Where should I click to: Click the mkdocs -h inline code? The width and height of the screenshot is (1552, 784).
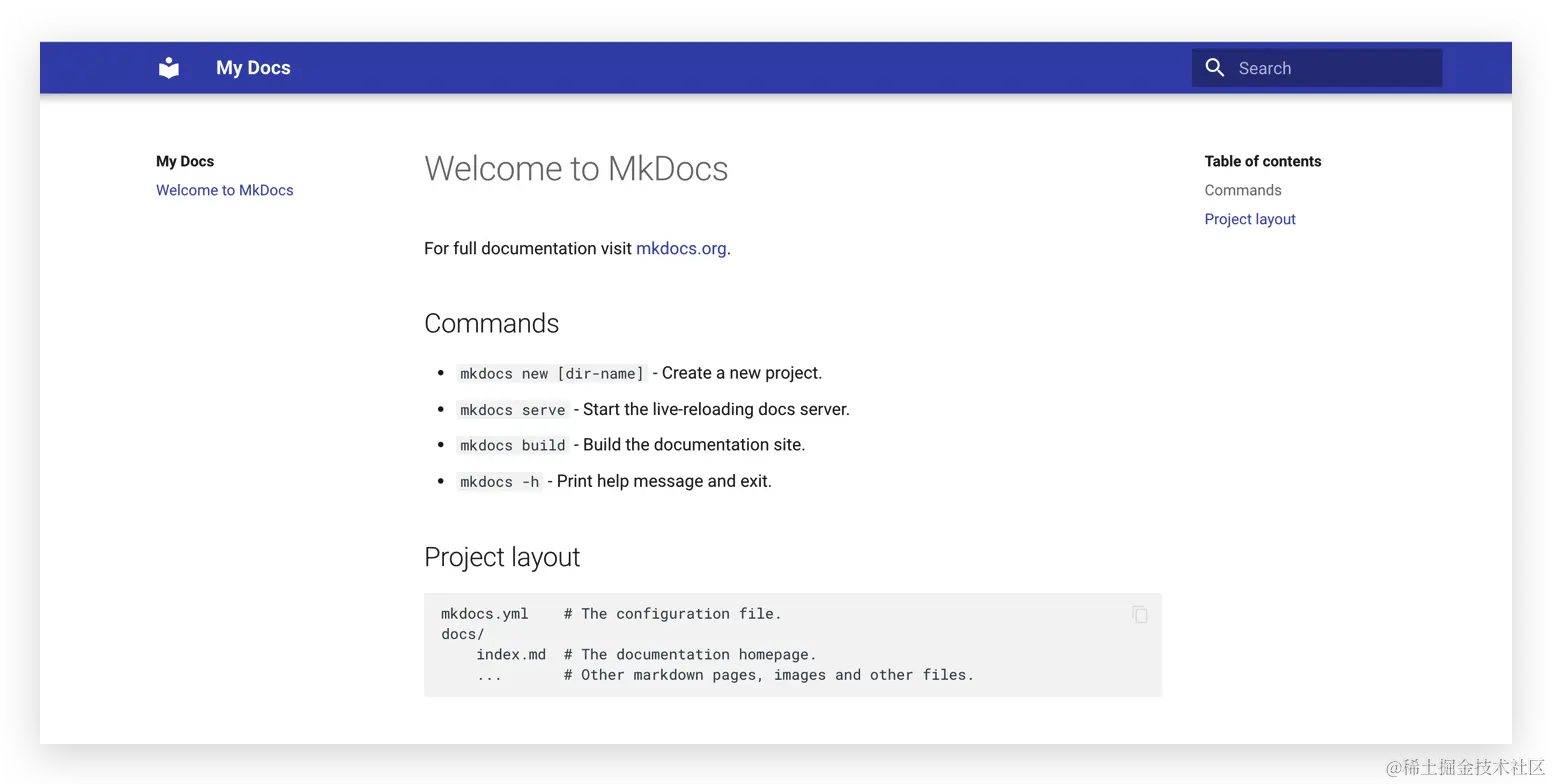pyautogui.click(x=499, y=481)
